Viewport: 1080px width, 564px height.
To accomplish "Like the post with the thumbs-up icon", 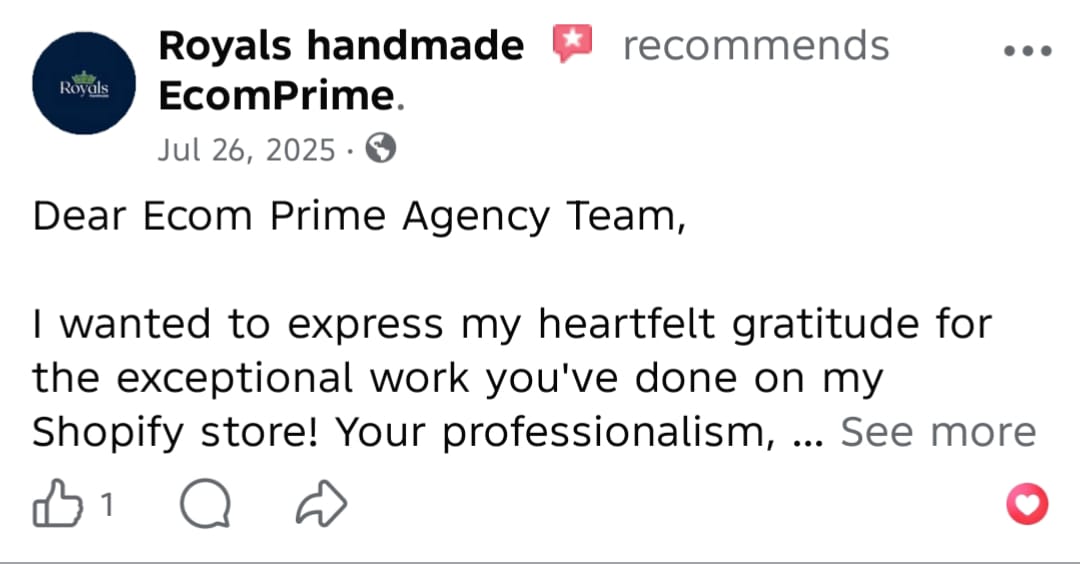I will pos(57,505).
